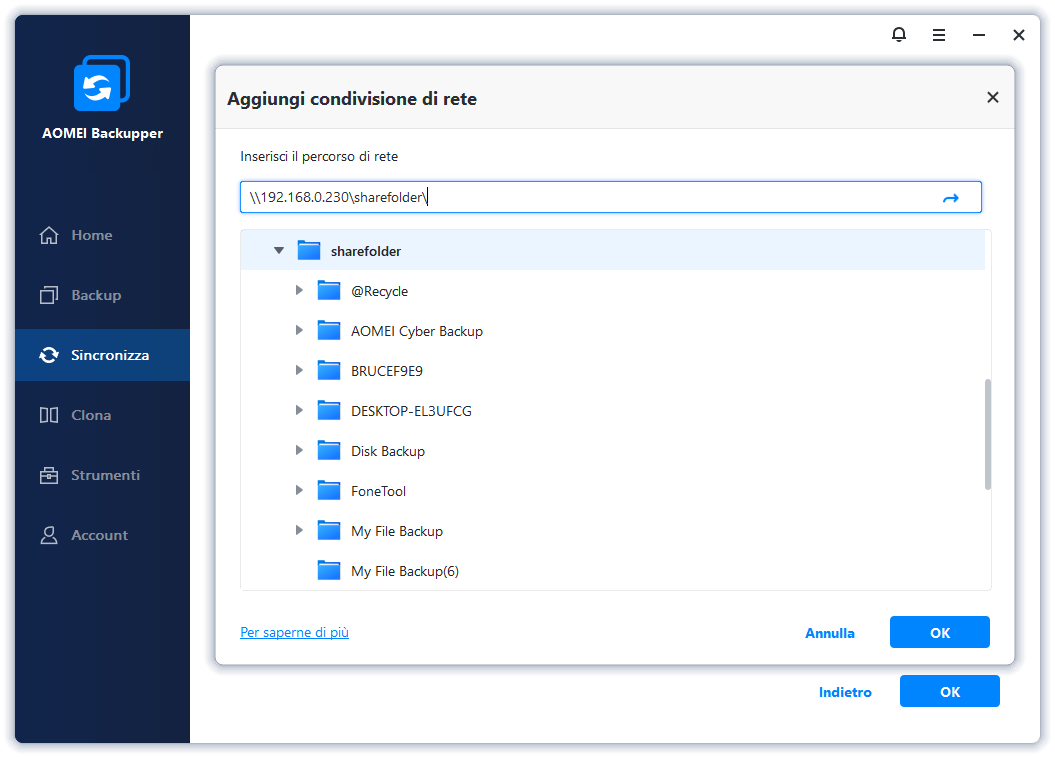The image size is (1055, 758).
Task: Select the @Recycle entry name
Action: pos(379,291)
